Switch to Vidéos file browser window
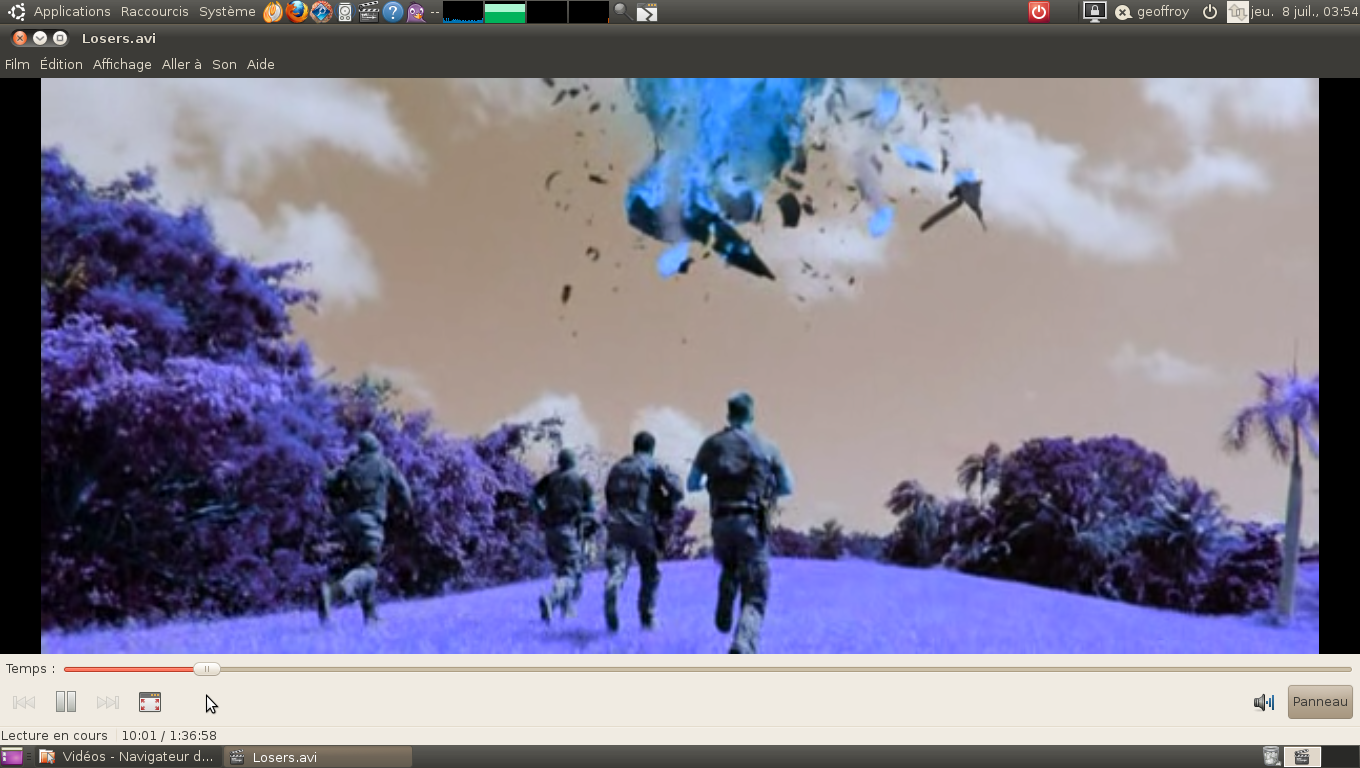1360x768 pixels. pos(126,757)
